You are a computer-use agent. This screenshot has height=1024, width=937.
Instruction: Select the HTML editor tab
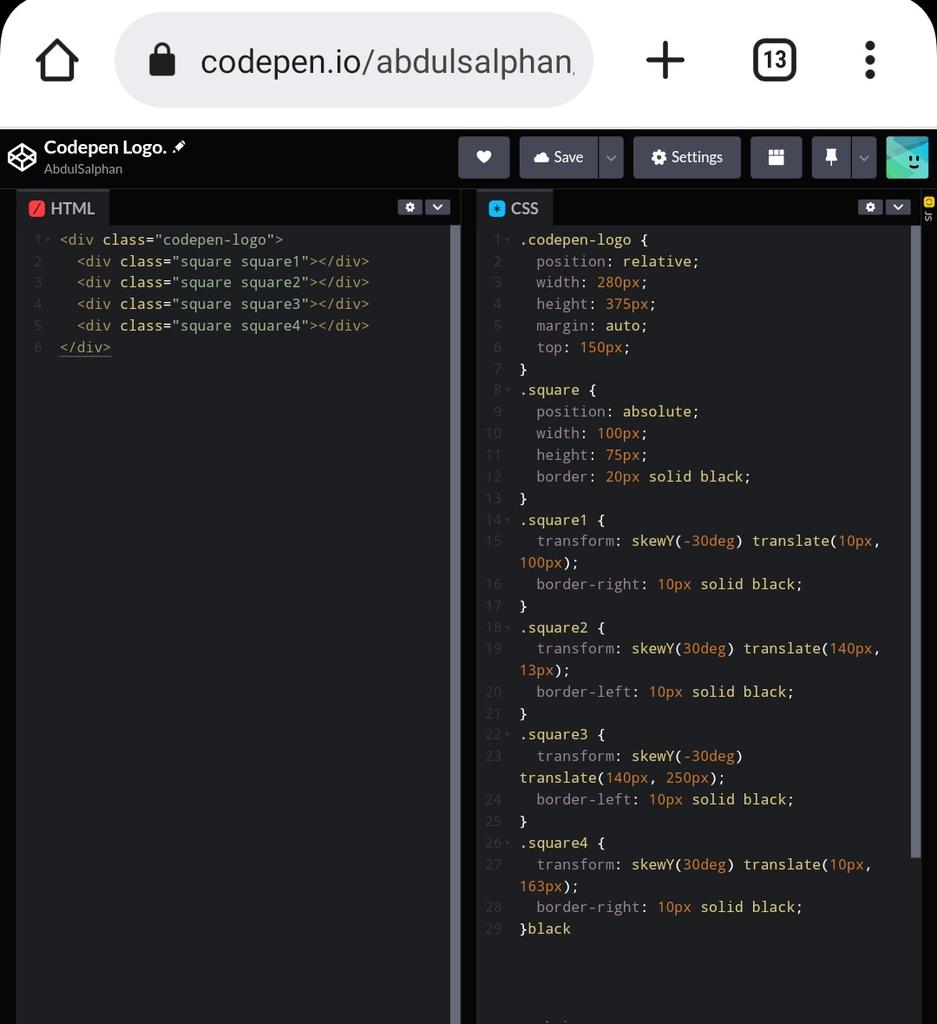[x=63, y=208]
